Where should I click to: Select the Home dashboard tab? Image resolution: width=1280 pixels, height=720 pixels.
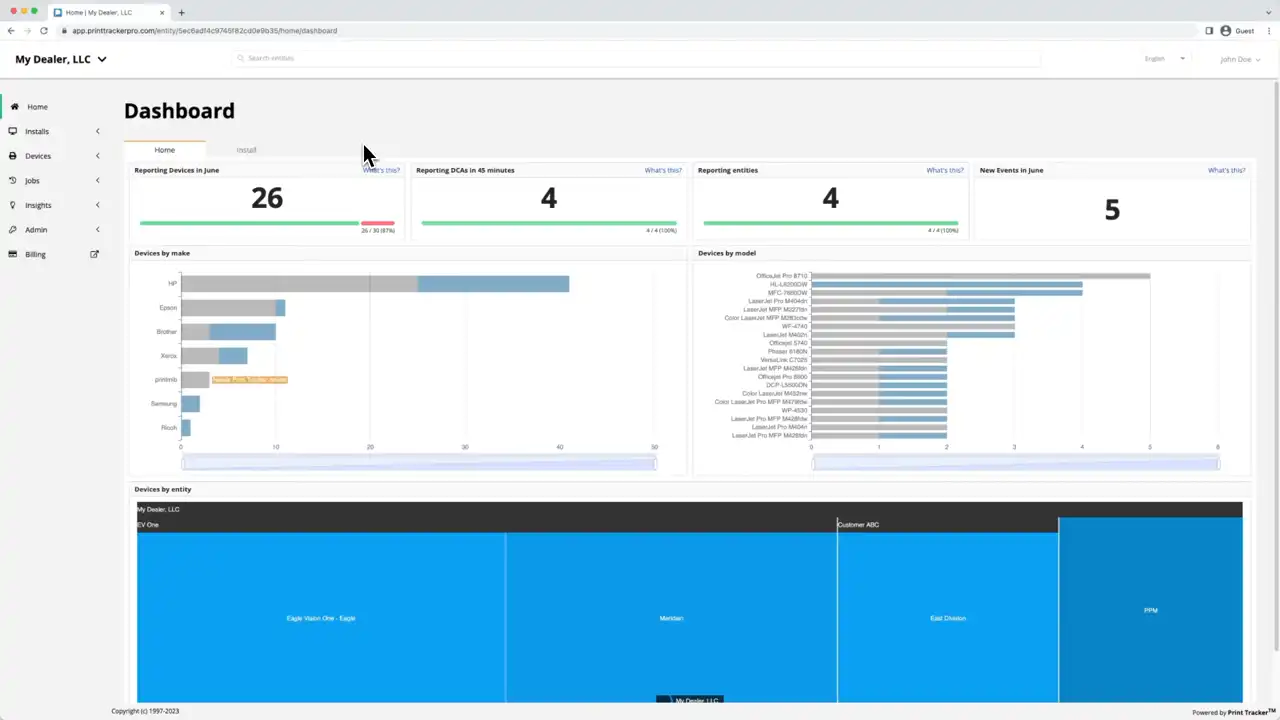click(164, 149)
